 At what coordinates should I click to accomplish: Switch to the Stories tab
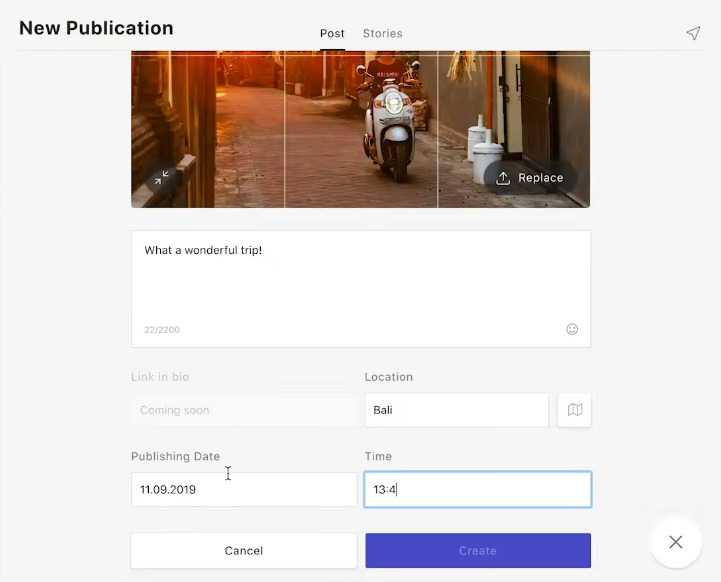(383, 34)
